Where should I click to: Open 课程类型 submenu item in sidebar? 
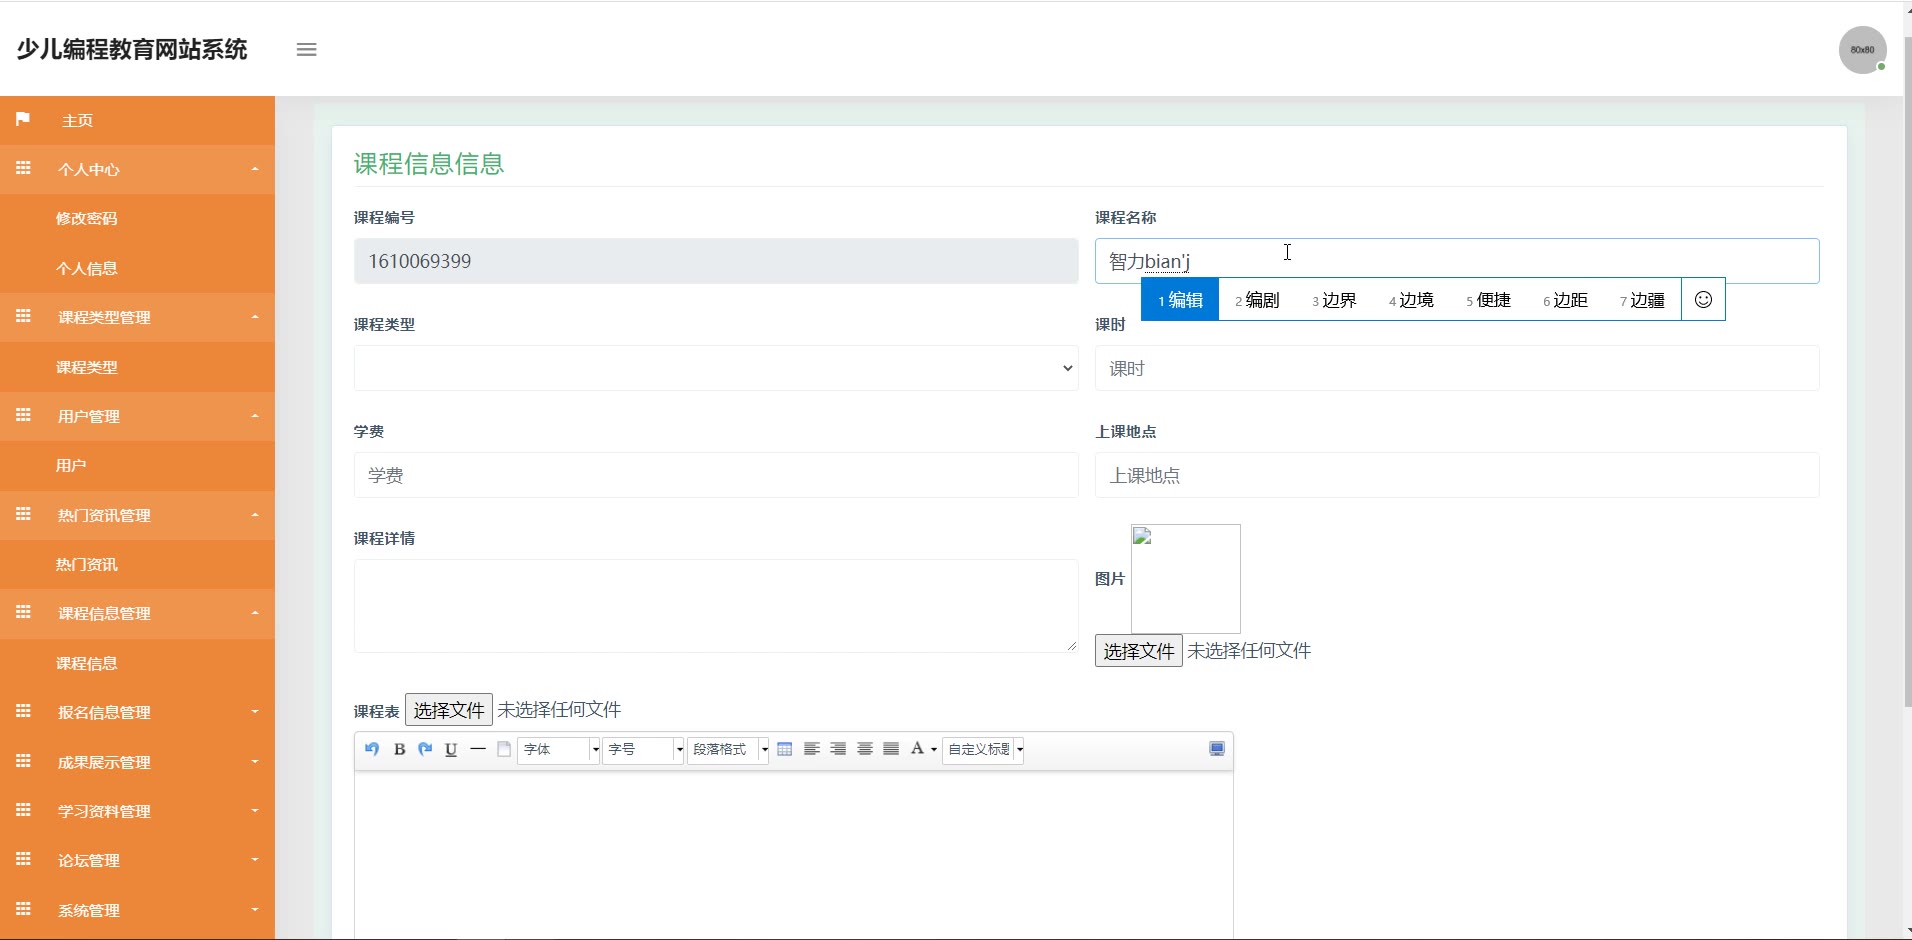point(137,367)
